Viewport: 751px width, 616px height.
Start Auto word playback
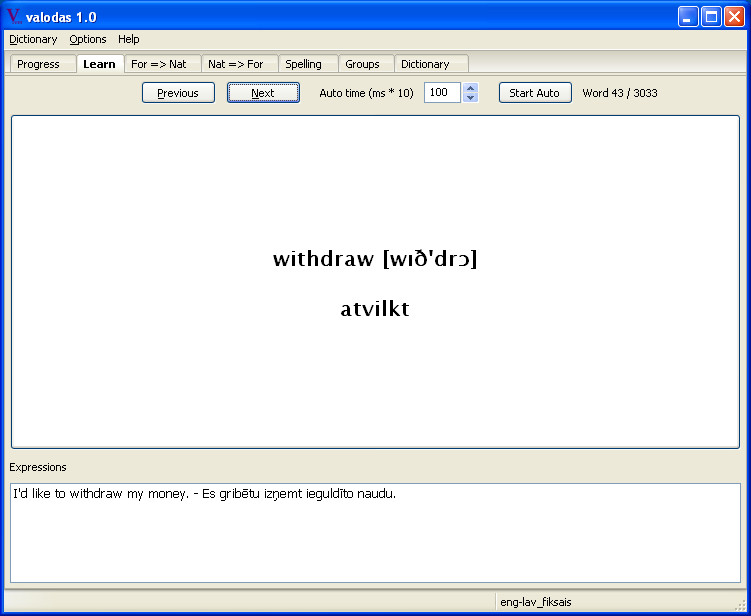point(535,93)
